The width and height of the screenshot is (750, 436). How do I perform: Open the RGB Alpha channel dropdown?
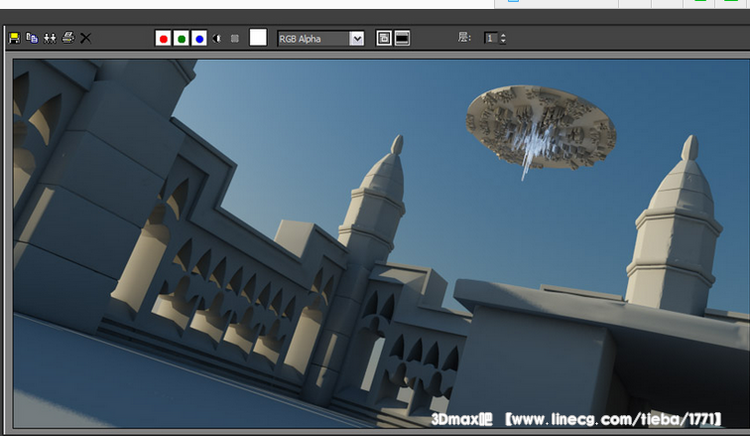[320, 38]
